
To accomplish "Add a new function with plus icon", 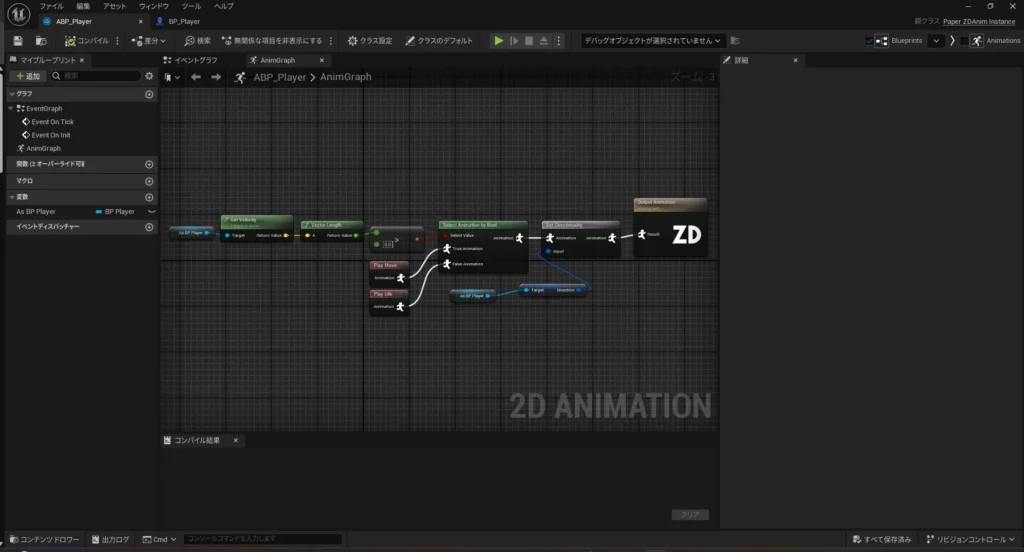I will coord(149,165).
